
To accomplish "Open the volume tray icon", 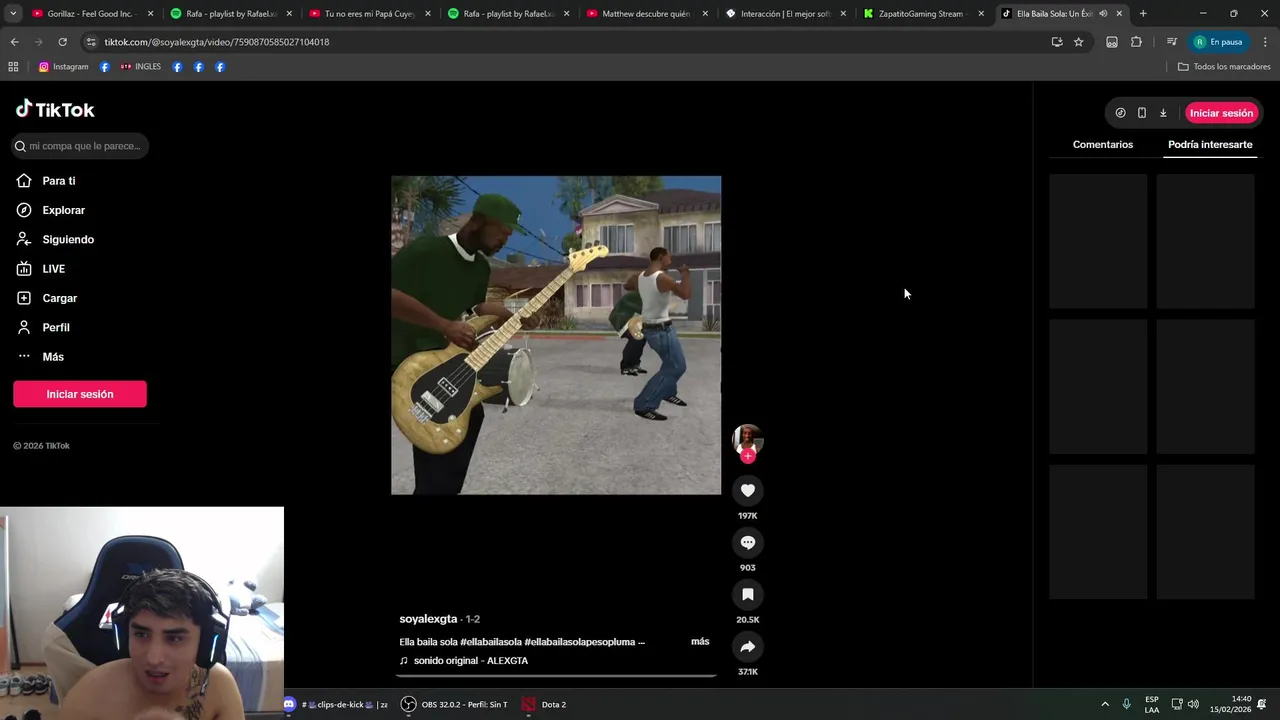I will 1193,704.
